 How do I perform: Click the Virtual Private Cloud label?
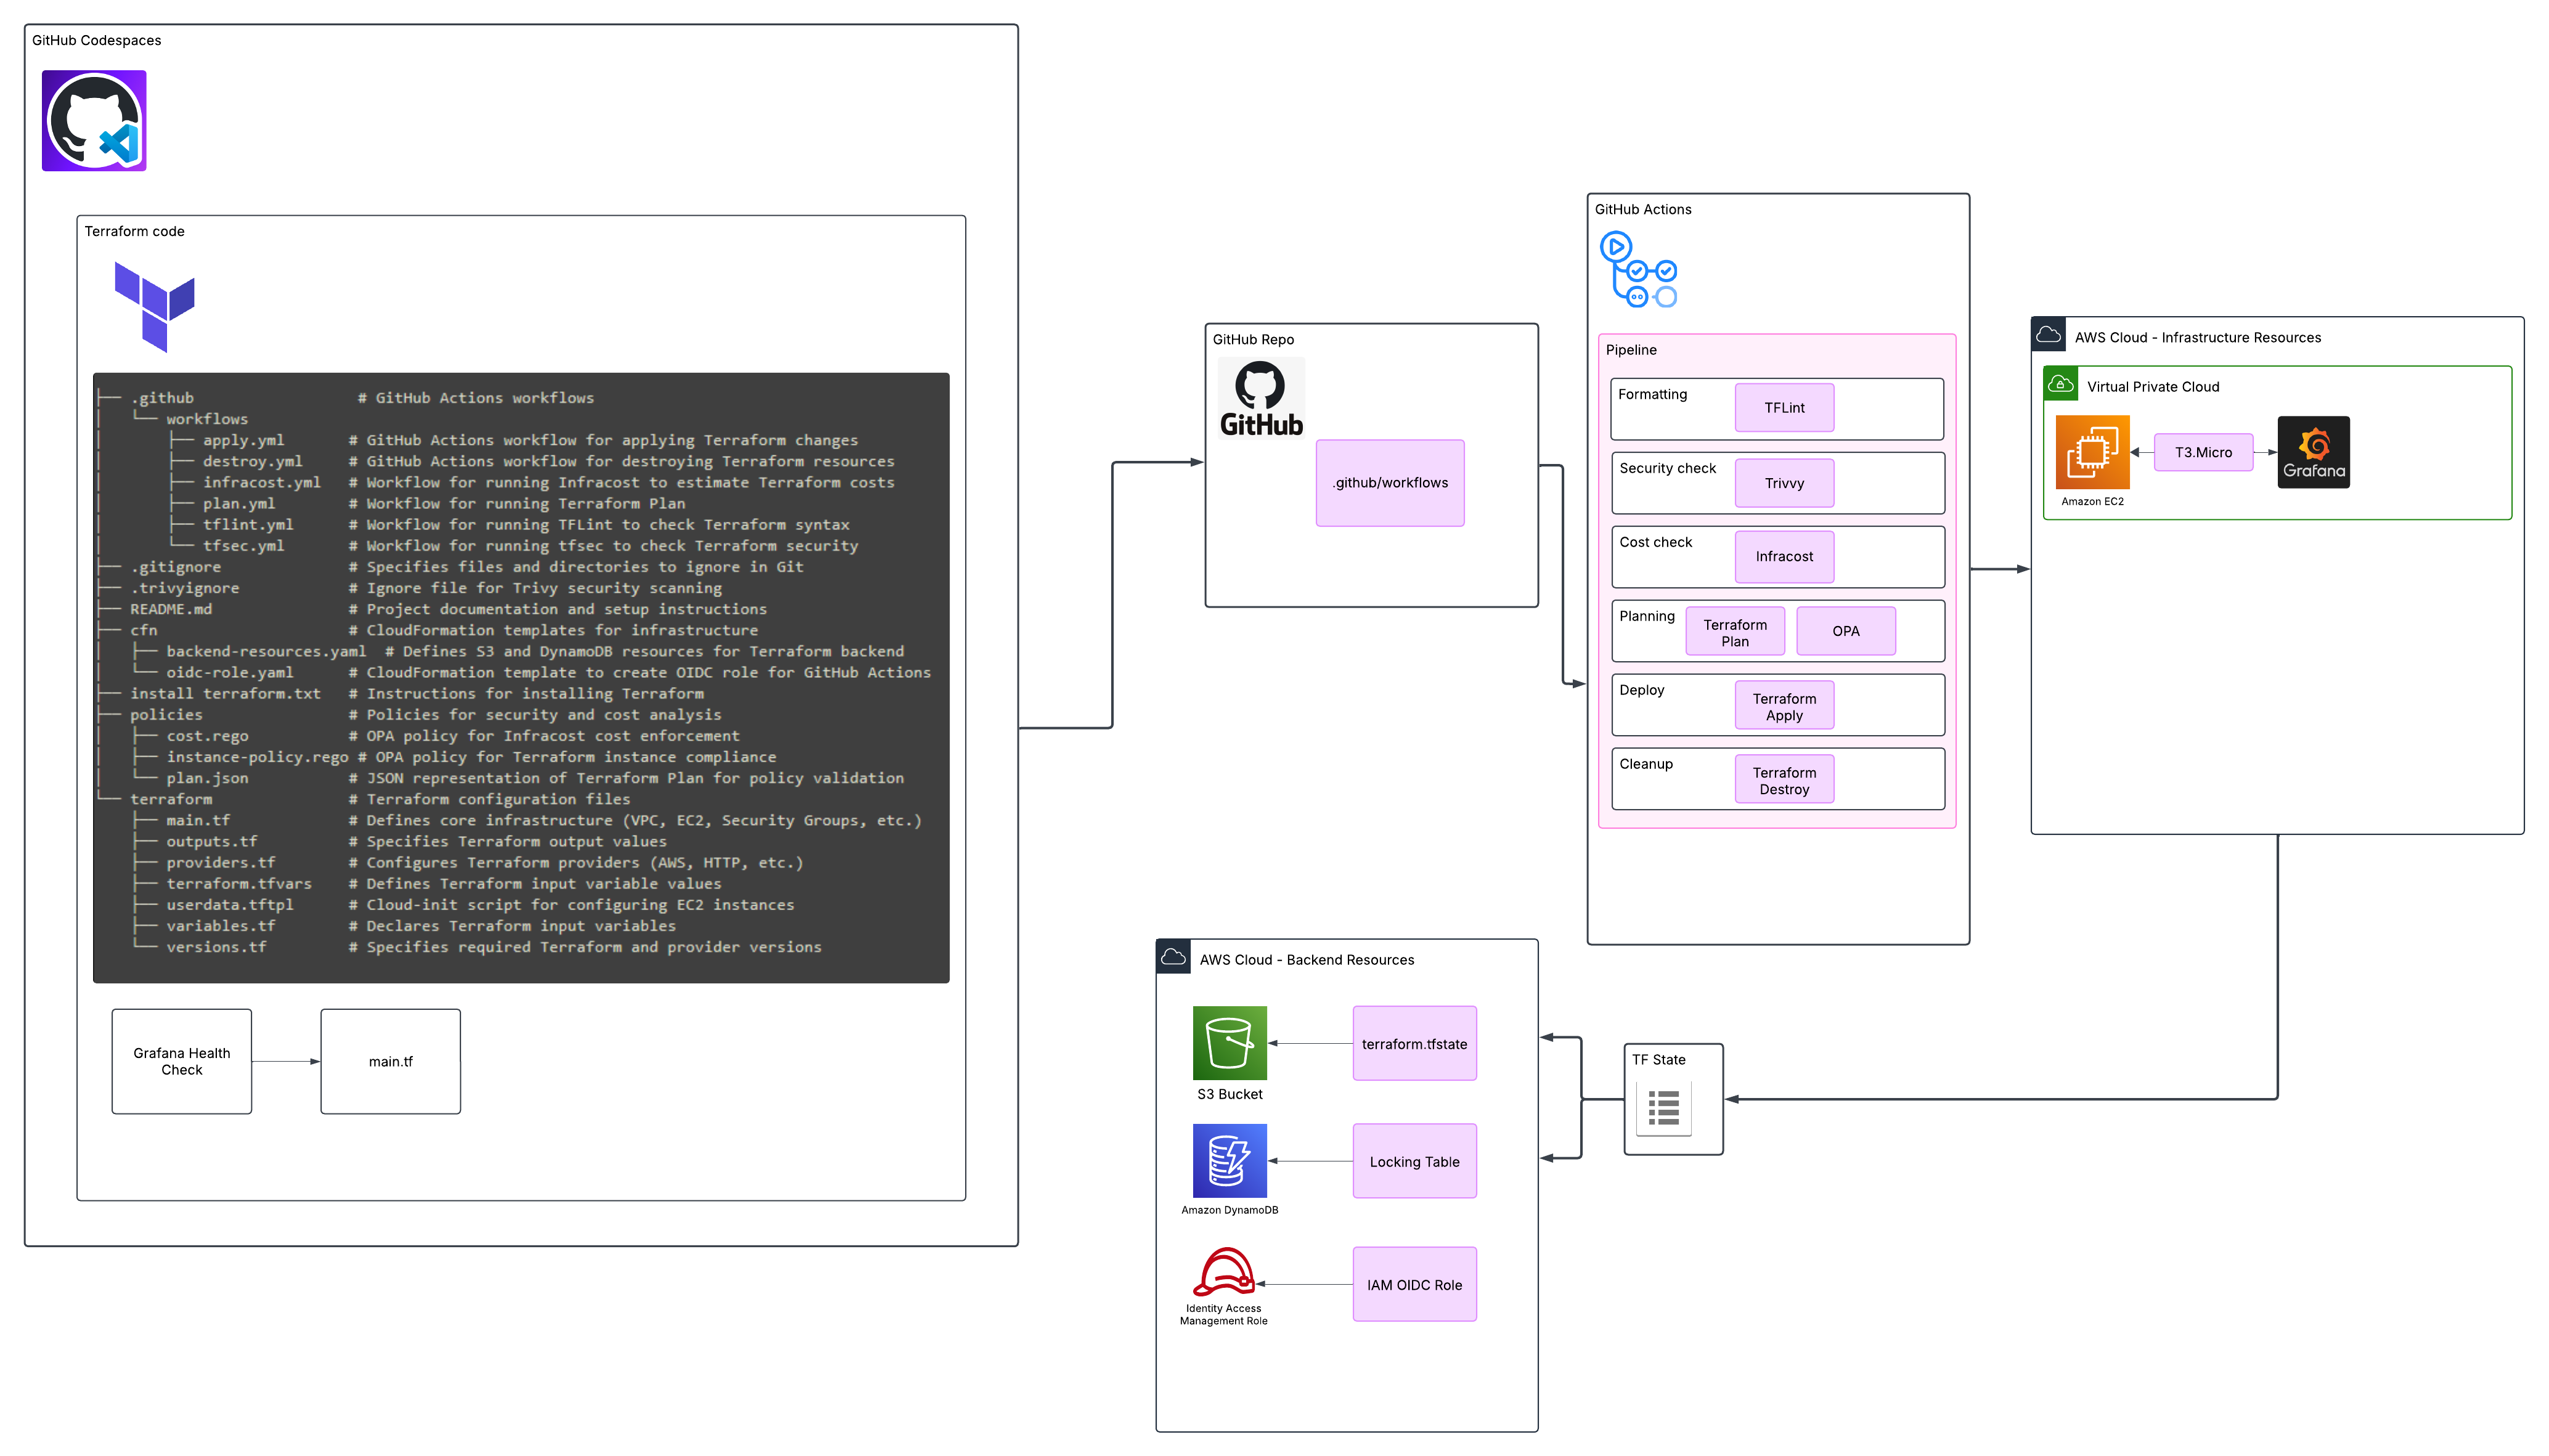pyautogui.click(x=2152, y=386)
